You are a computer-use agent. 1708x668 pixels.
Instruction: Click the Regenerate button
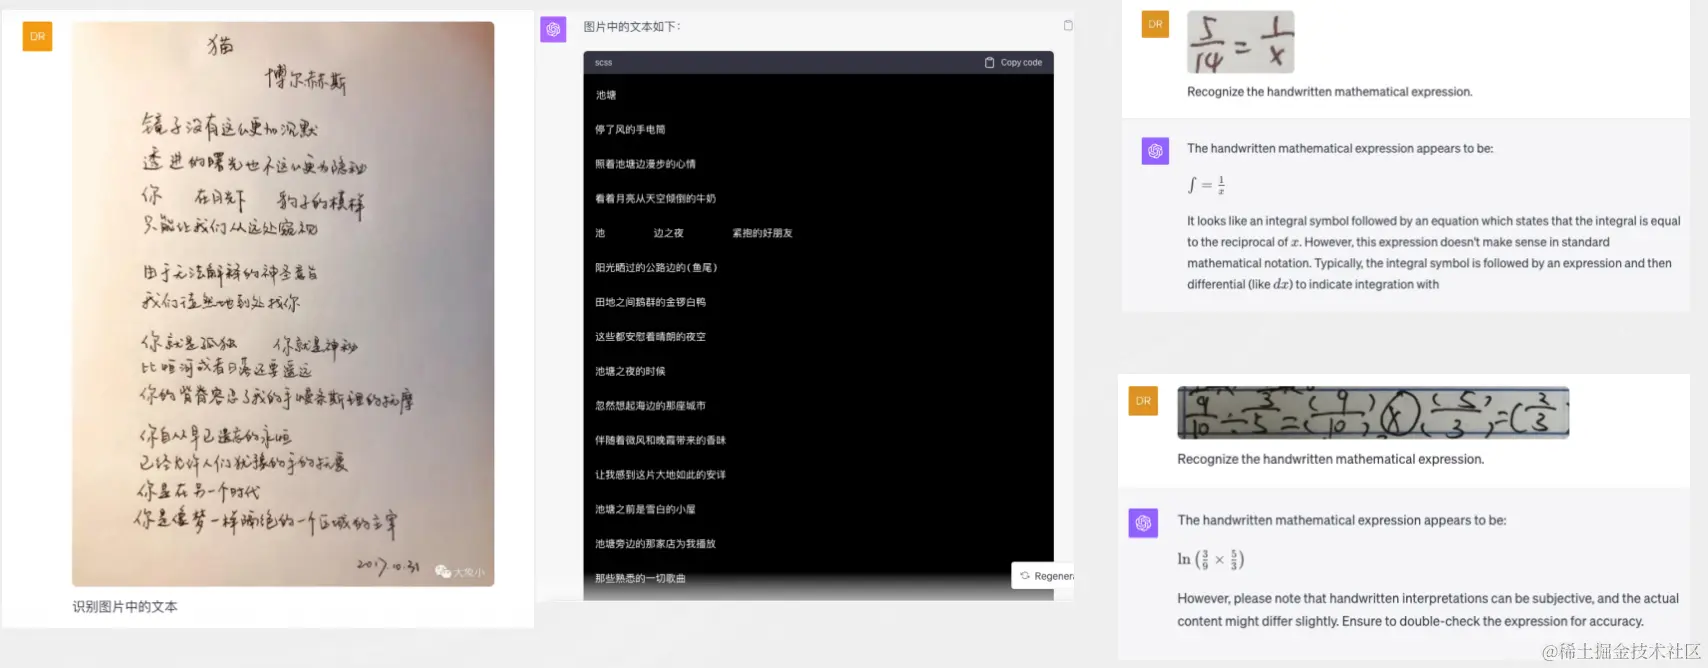click(1044, 576)
